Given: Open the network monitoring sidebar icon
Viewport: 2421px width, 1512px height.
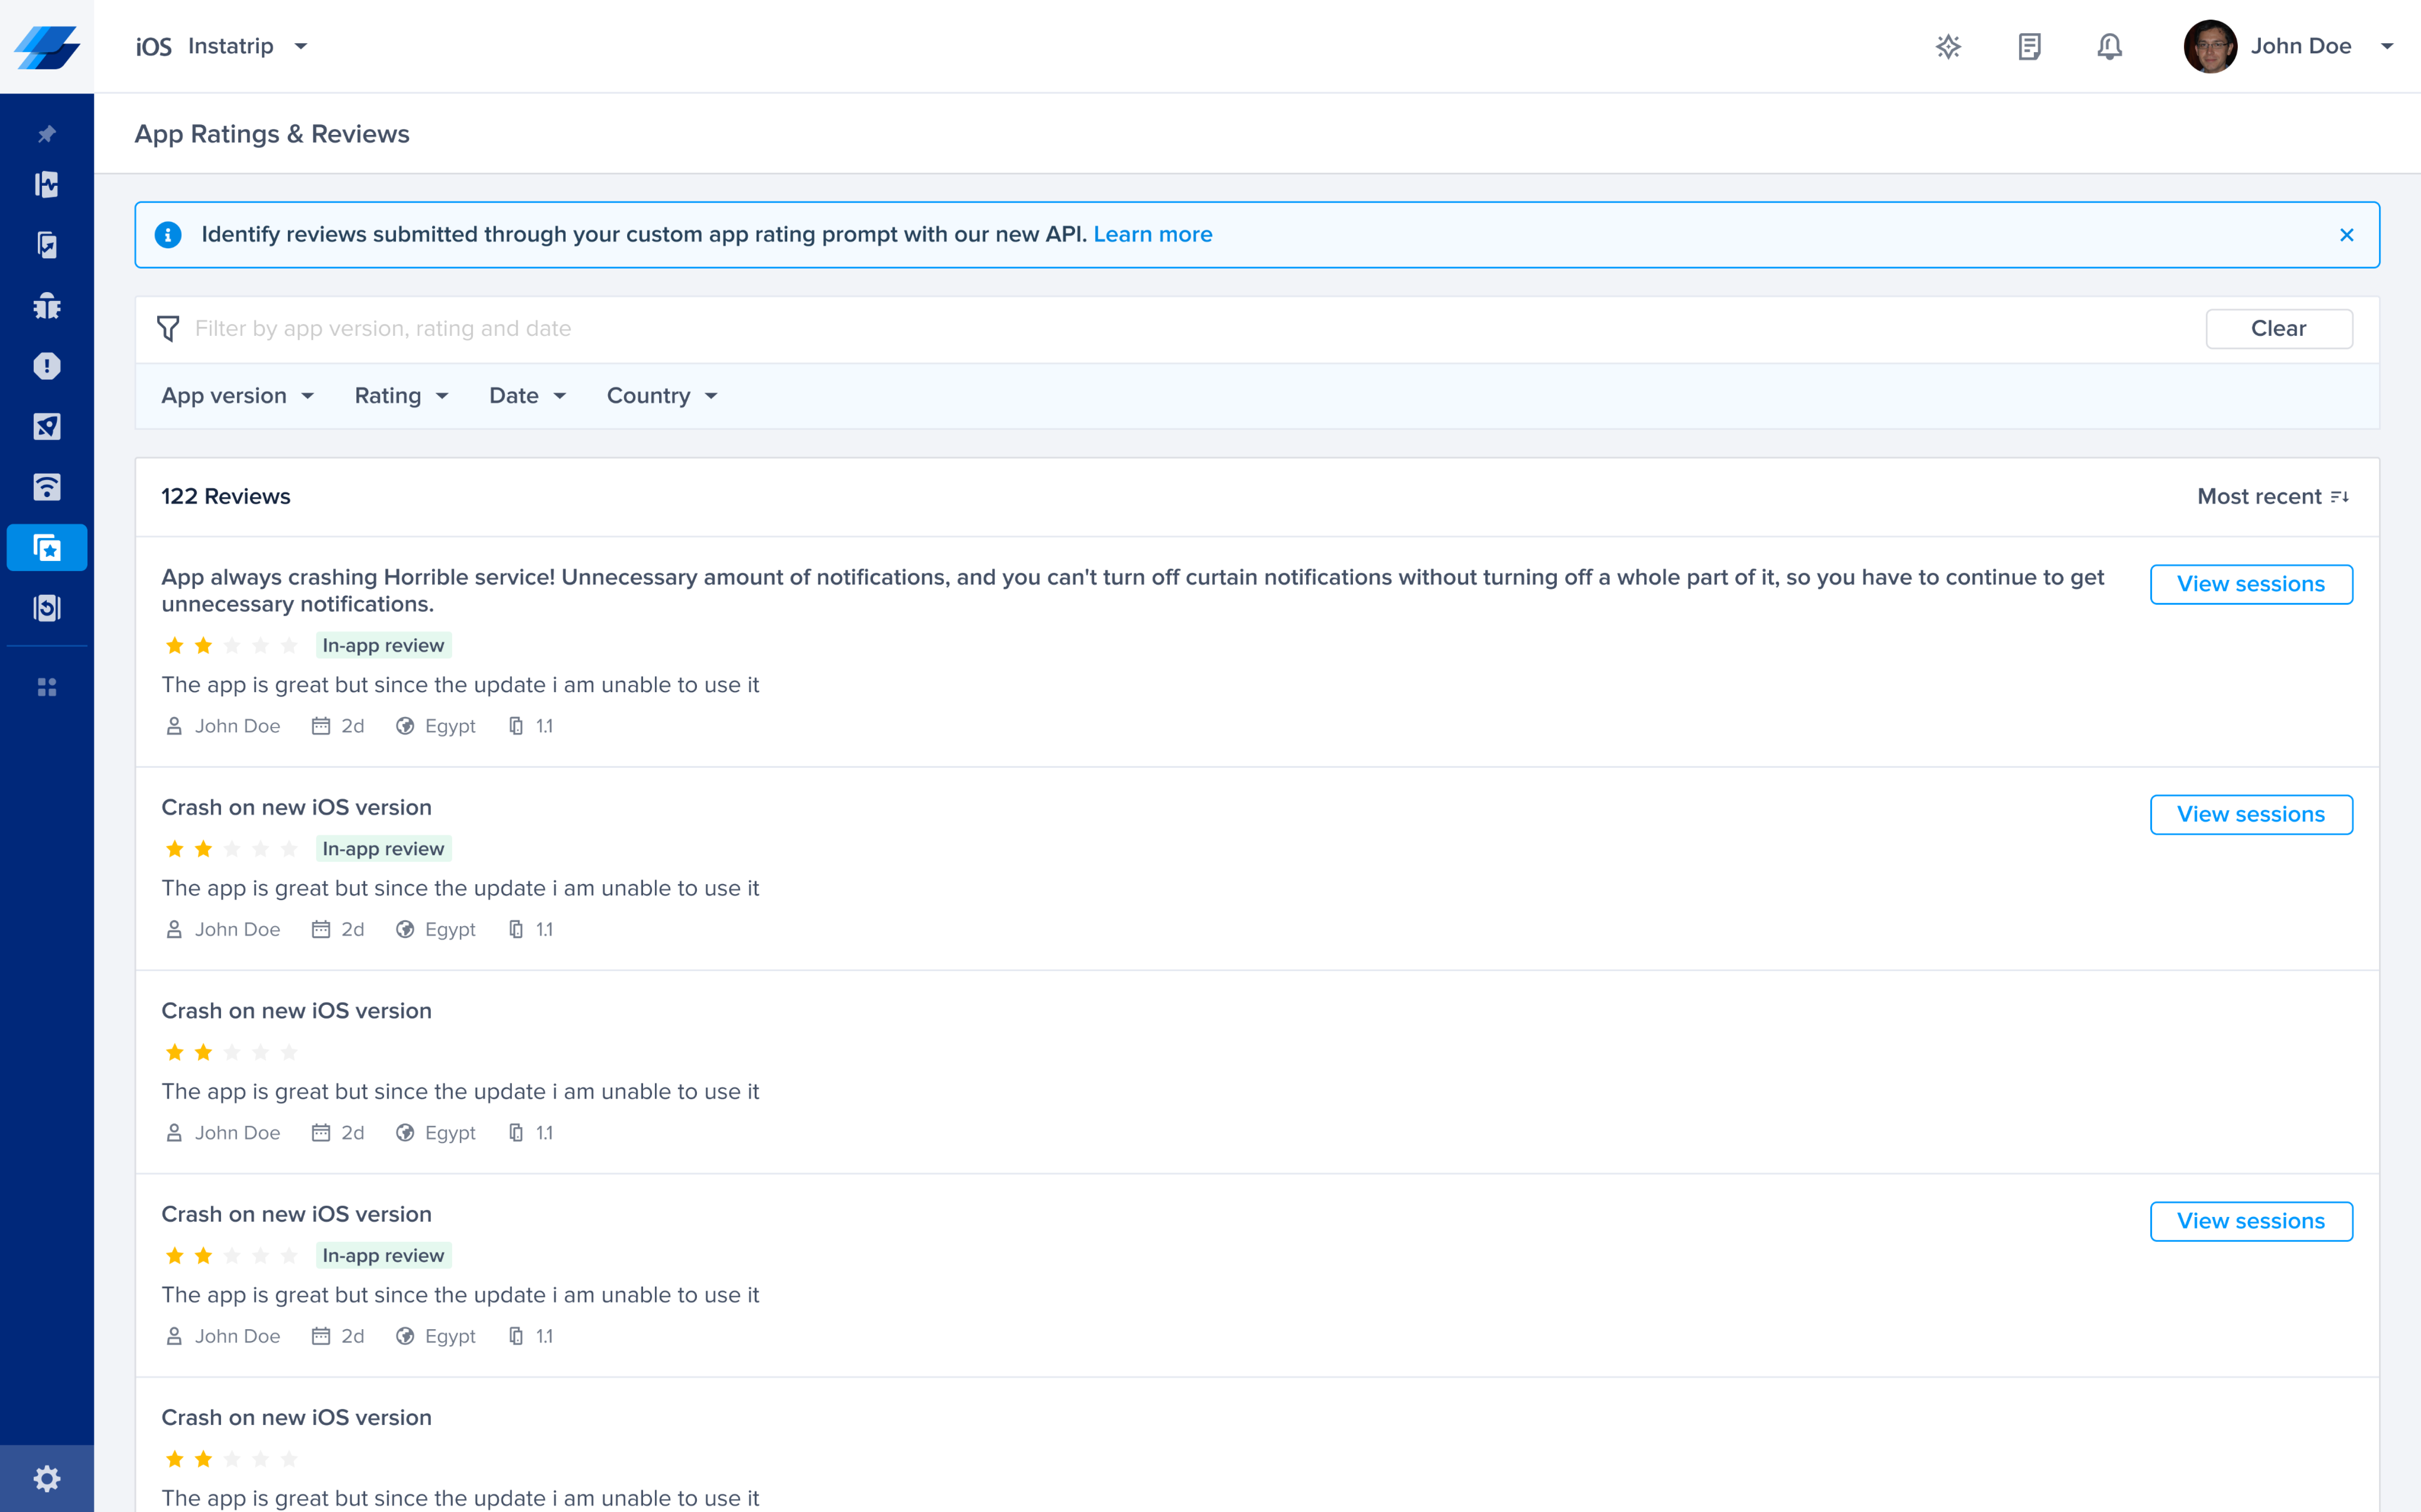Looking at the screenshot, I should [x=47, y=487].
